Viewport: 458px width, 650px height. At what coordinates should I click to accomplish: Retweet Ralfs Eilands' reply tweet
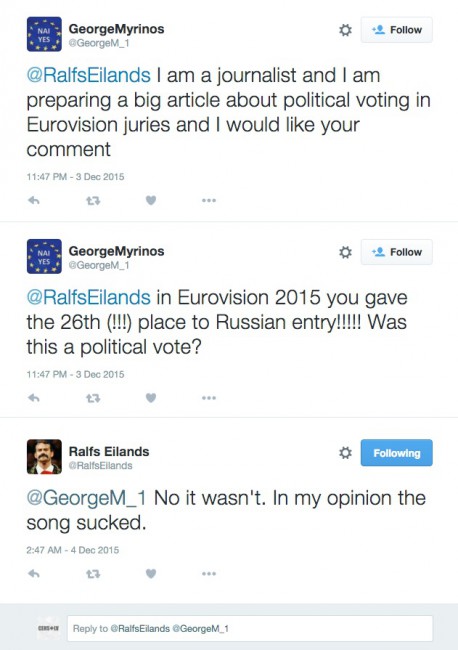coord(93,574)
